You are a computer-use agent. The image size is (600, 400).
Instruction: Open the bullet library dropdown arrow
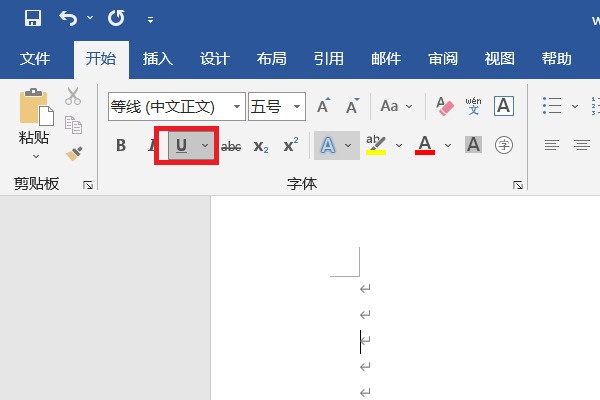(575, 106)
